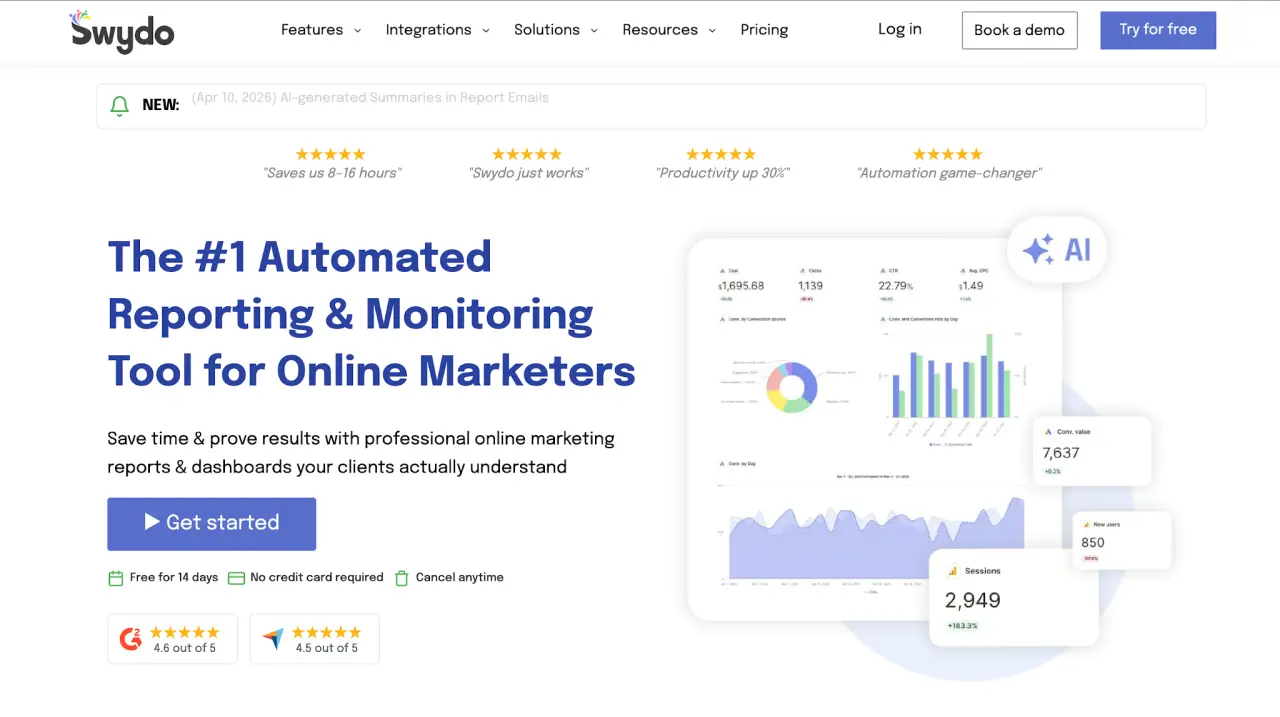
Task: Expand the Features dropdown chevron
Action: tap(357, 31)
